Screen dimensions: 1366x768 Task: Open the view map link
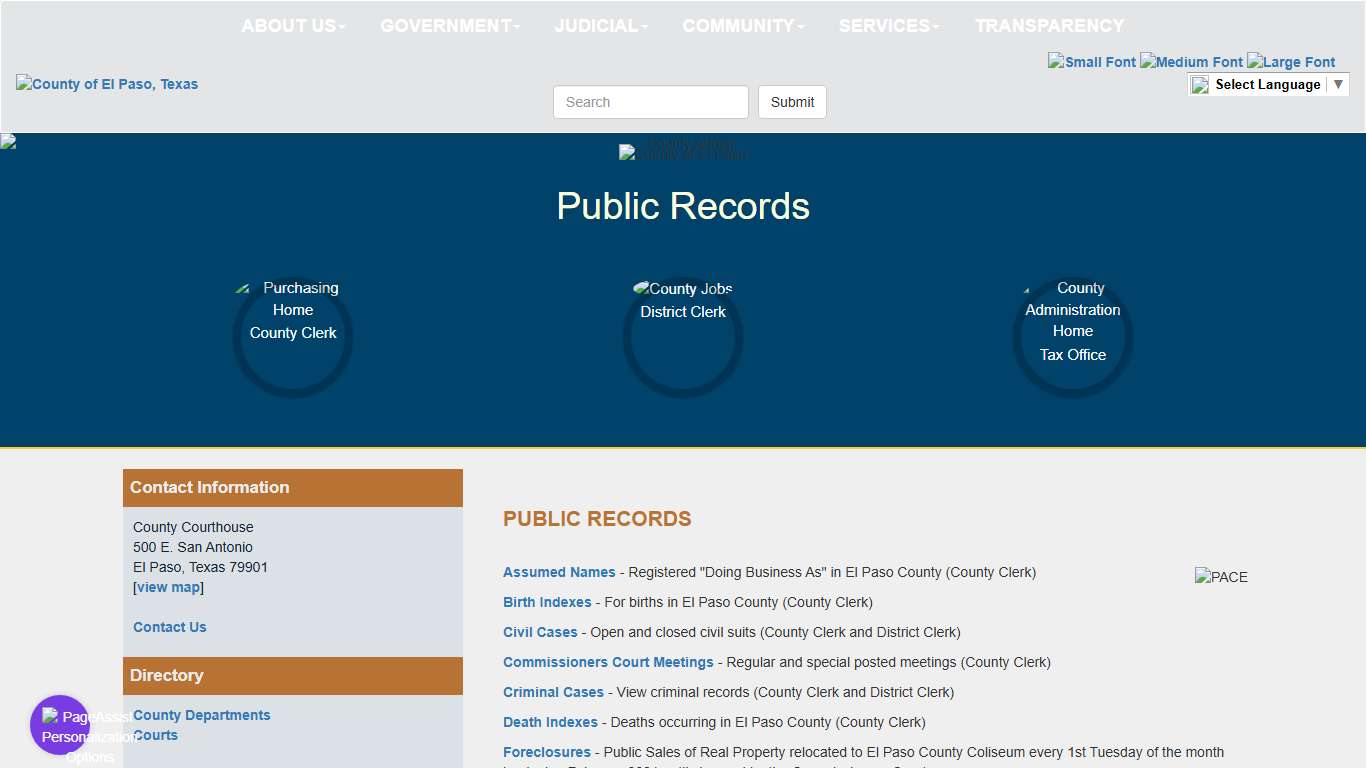[x=167, y=587]
